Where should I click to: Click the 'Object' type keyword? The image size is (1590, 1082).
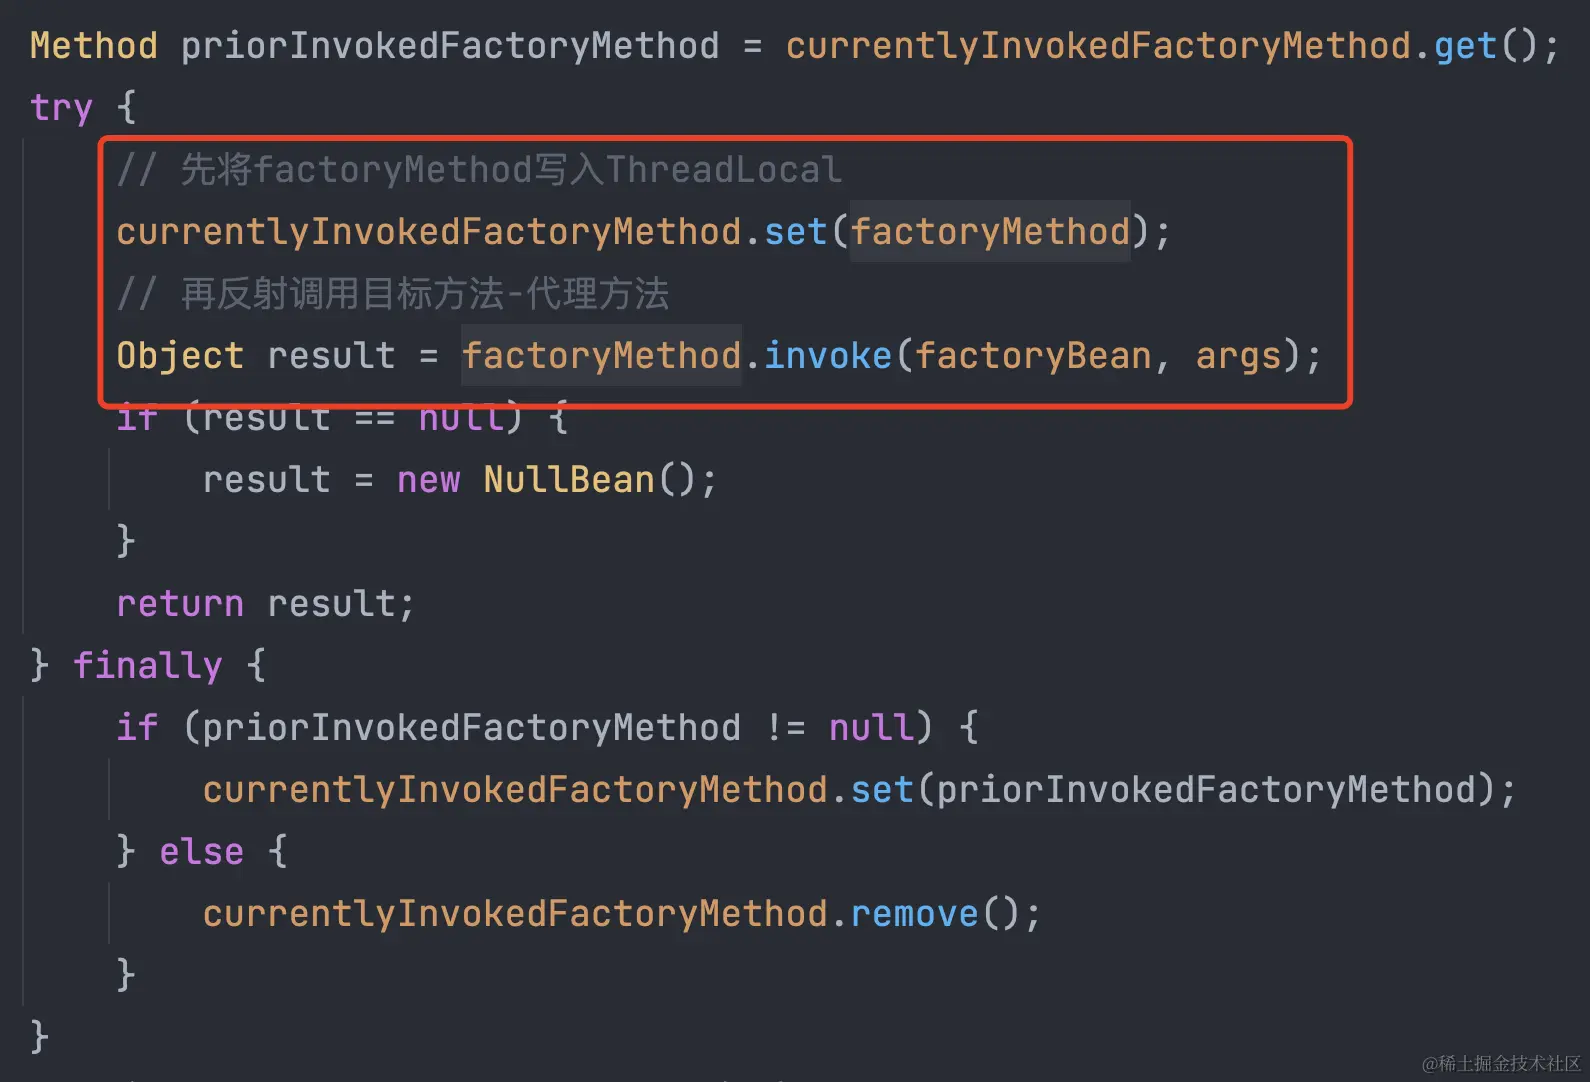180,356
